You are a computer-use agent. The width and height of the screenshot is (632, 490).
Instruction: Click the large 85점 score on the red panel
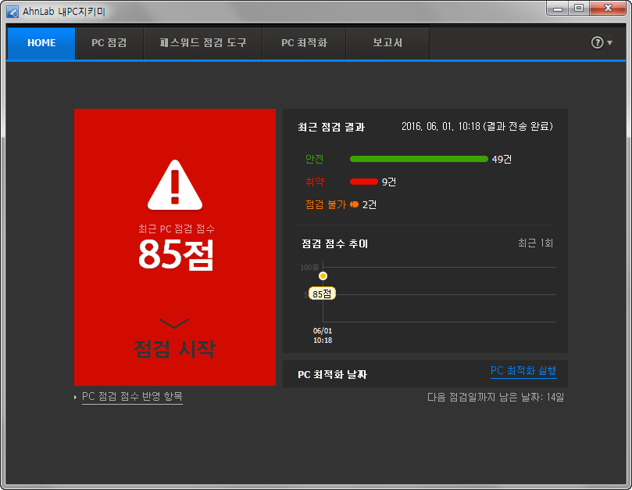[x=175, y=256]
